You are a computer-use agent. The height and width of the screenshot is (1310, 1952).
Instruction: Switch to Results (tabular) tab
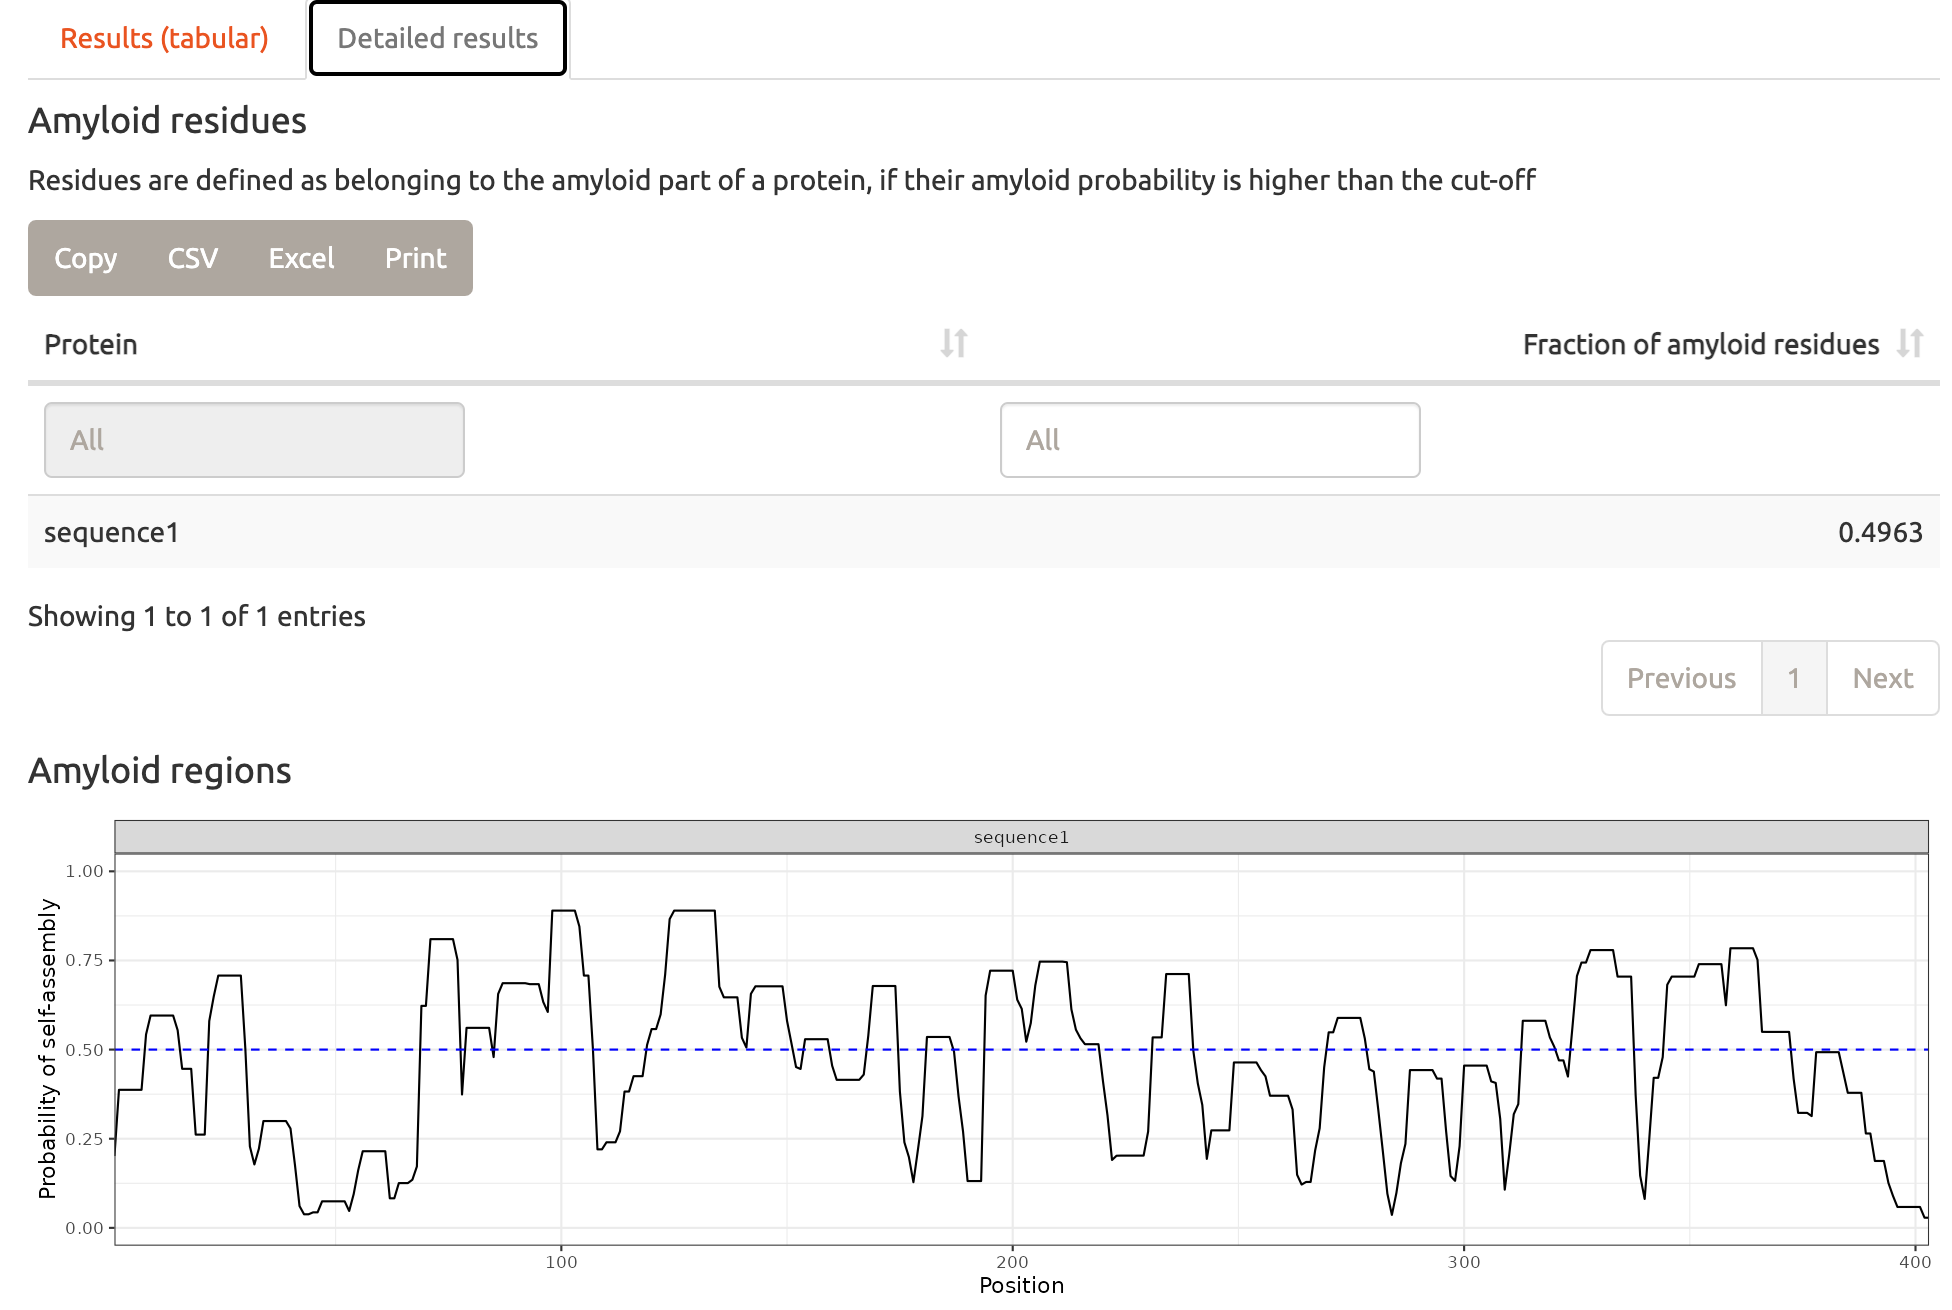click(x=164, y=38)
